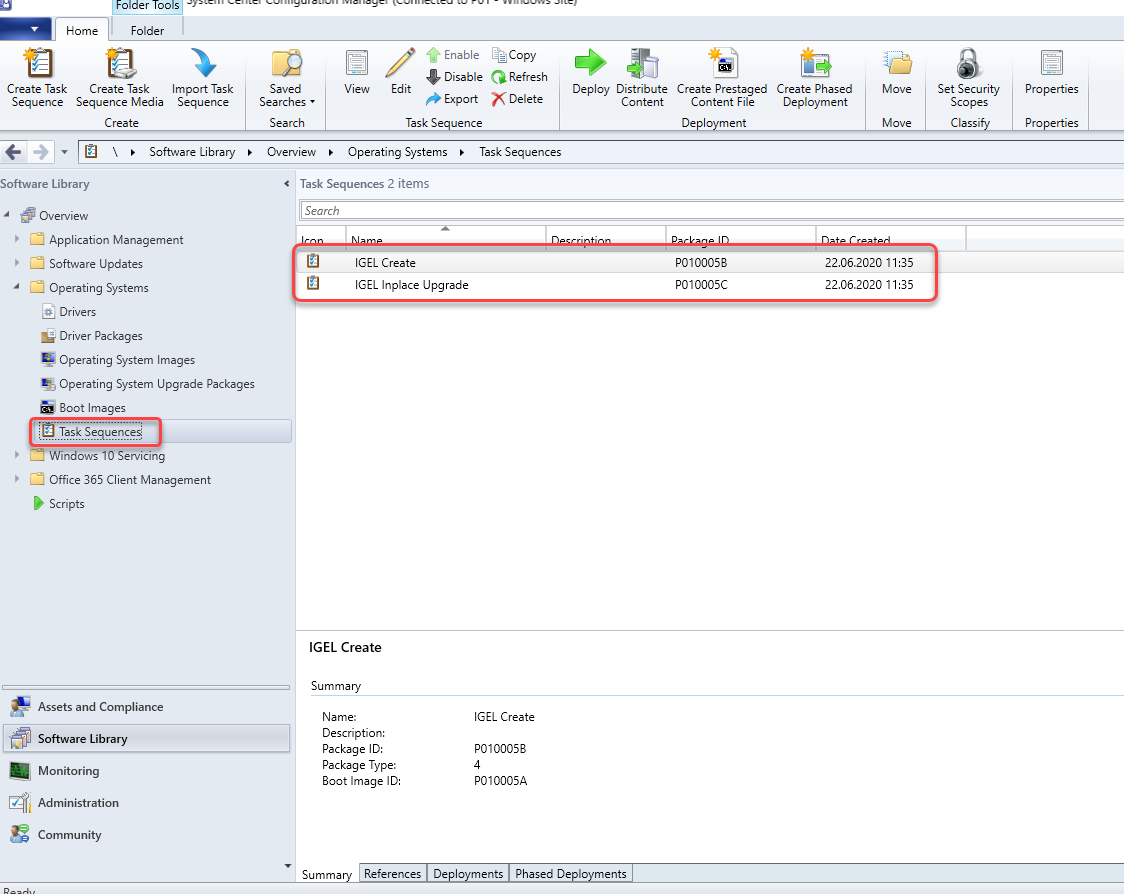Click the Refresh button in ribbon
Screen dimensions: 1124x894
coord(519,77)
